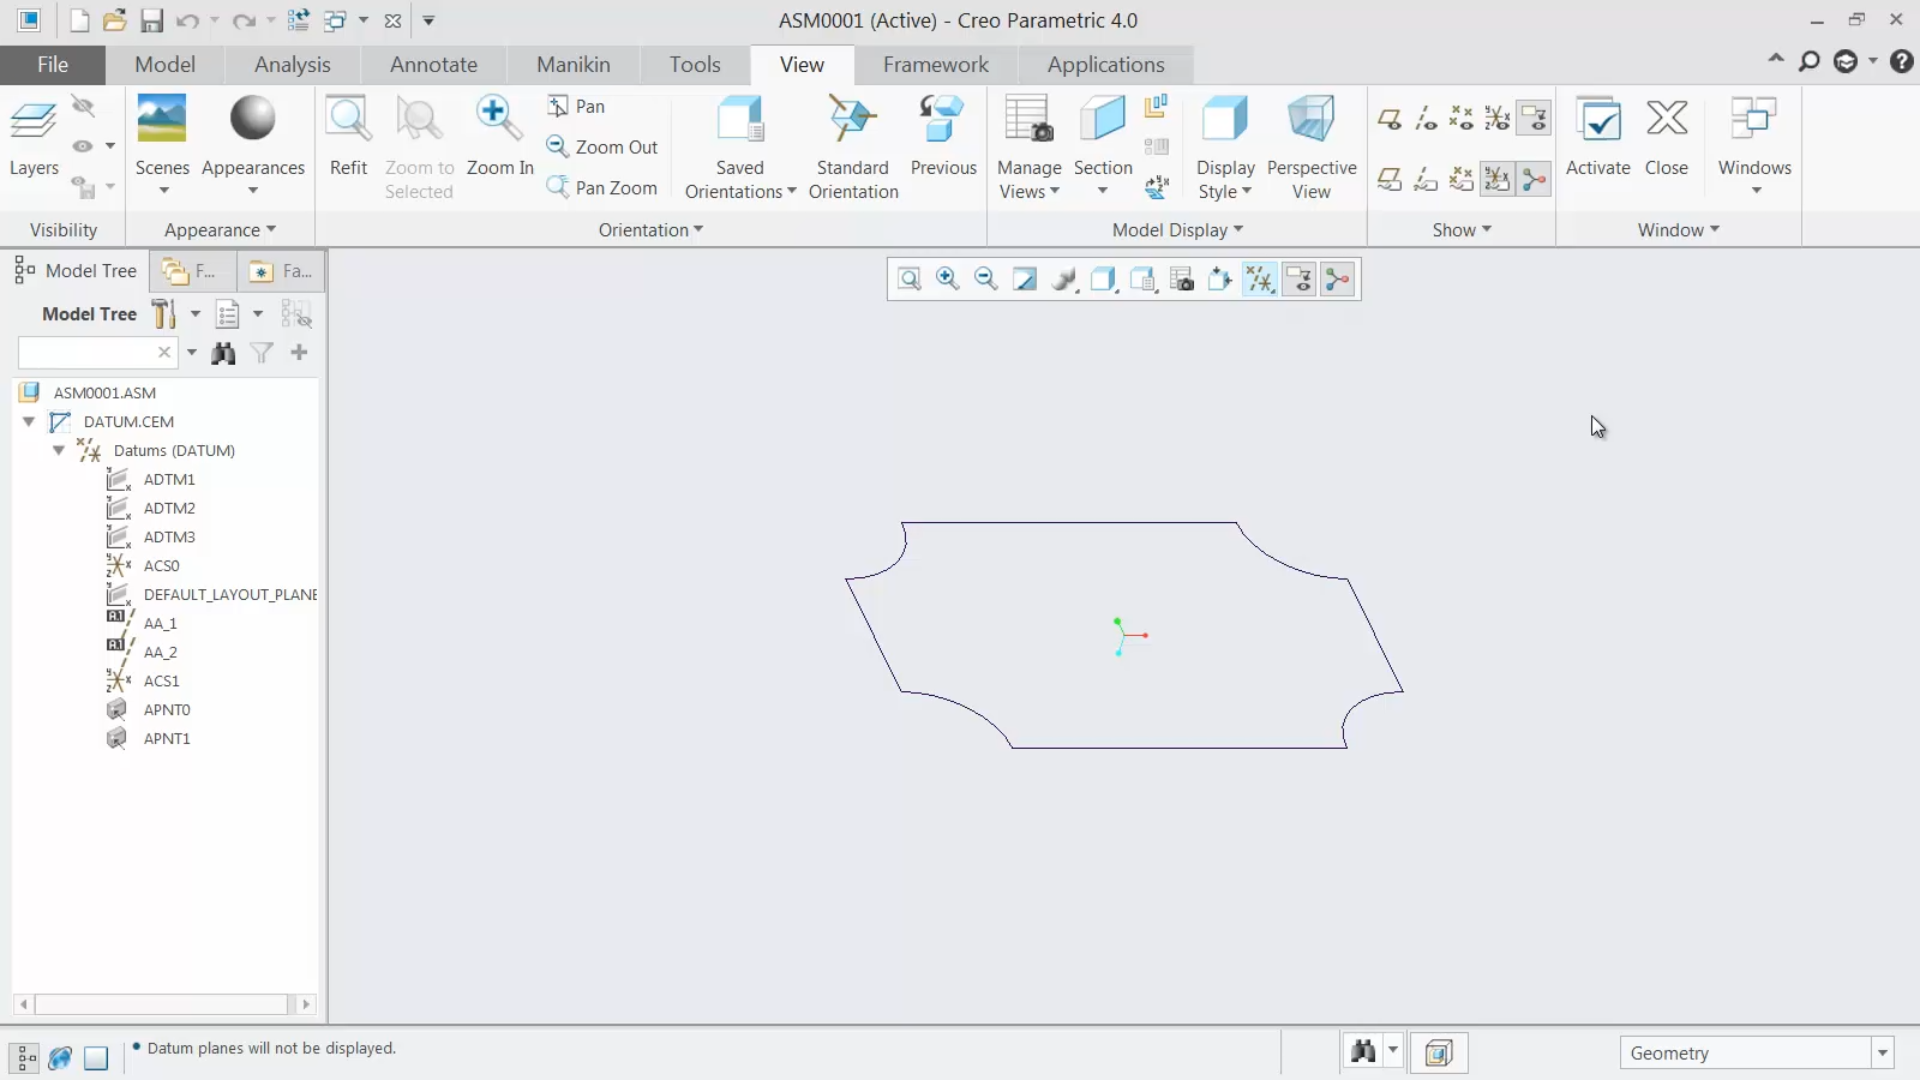Collapse the Datums (DATUM) node
This screenshot has height=1080, width=1920.
59,451
